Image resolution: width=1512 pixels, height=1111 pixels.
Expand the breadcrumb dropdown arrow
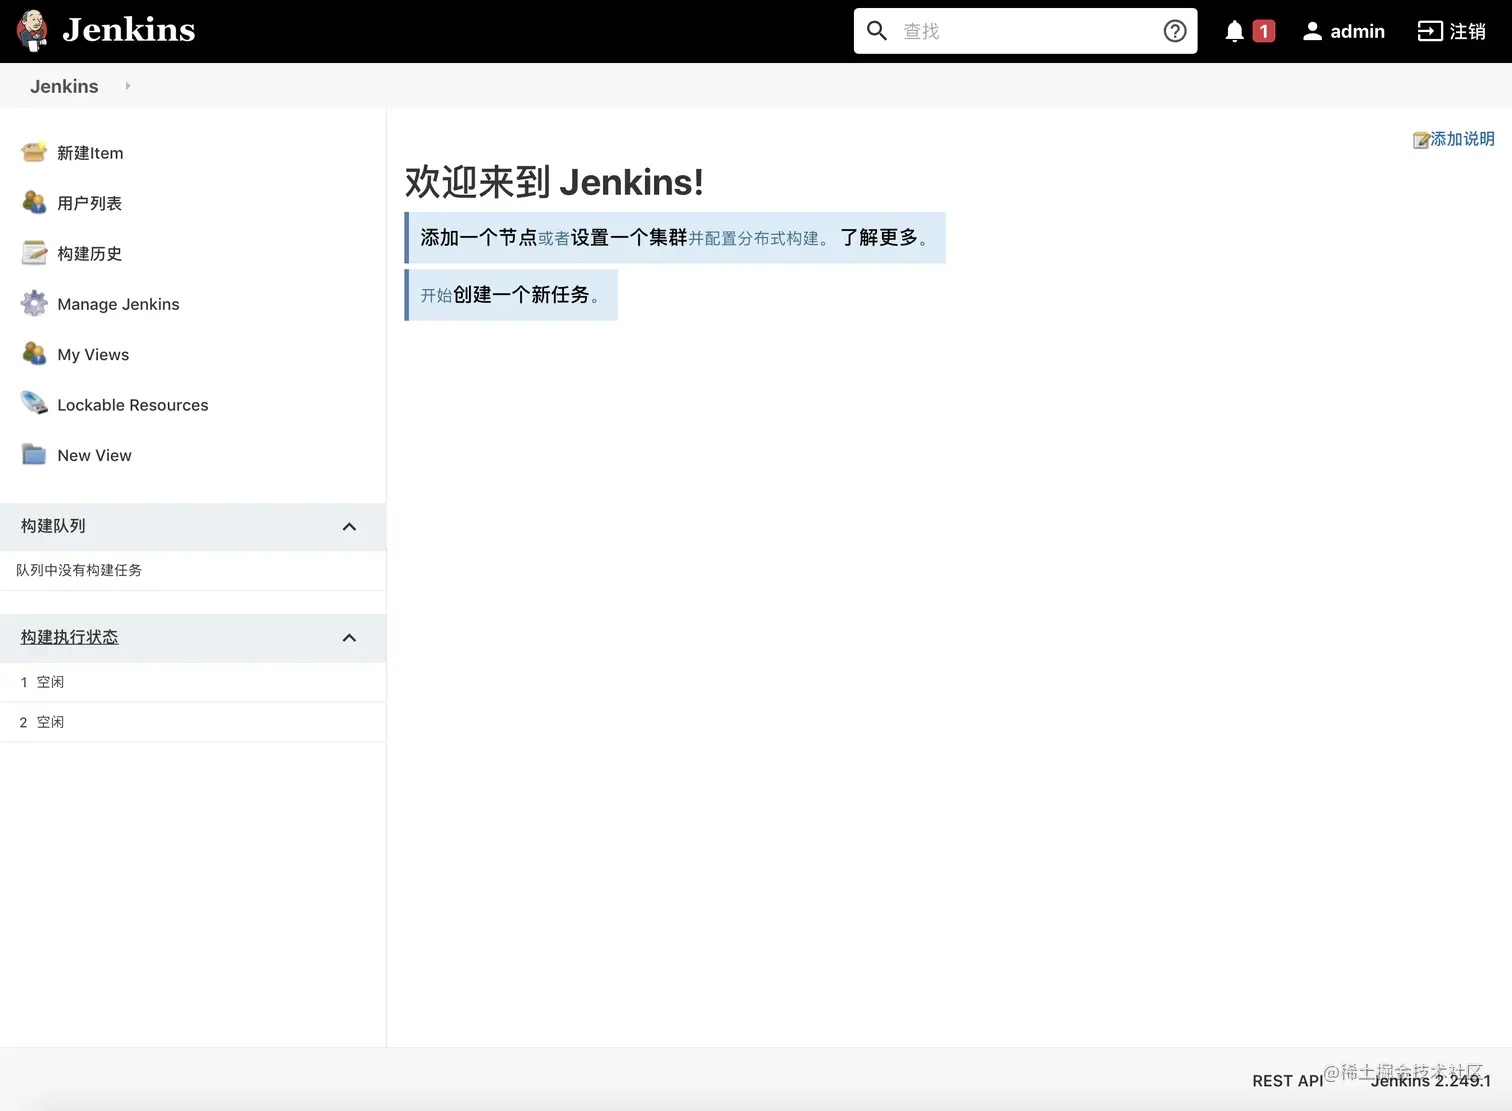click(x=128, y=86)
